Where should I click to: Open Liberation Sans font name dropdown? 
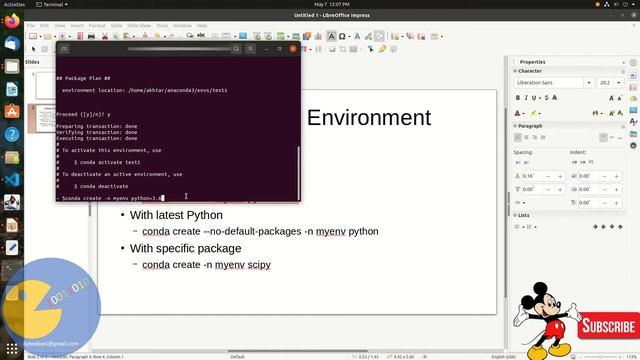click(x=589, y=83)
